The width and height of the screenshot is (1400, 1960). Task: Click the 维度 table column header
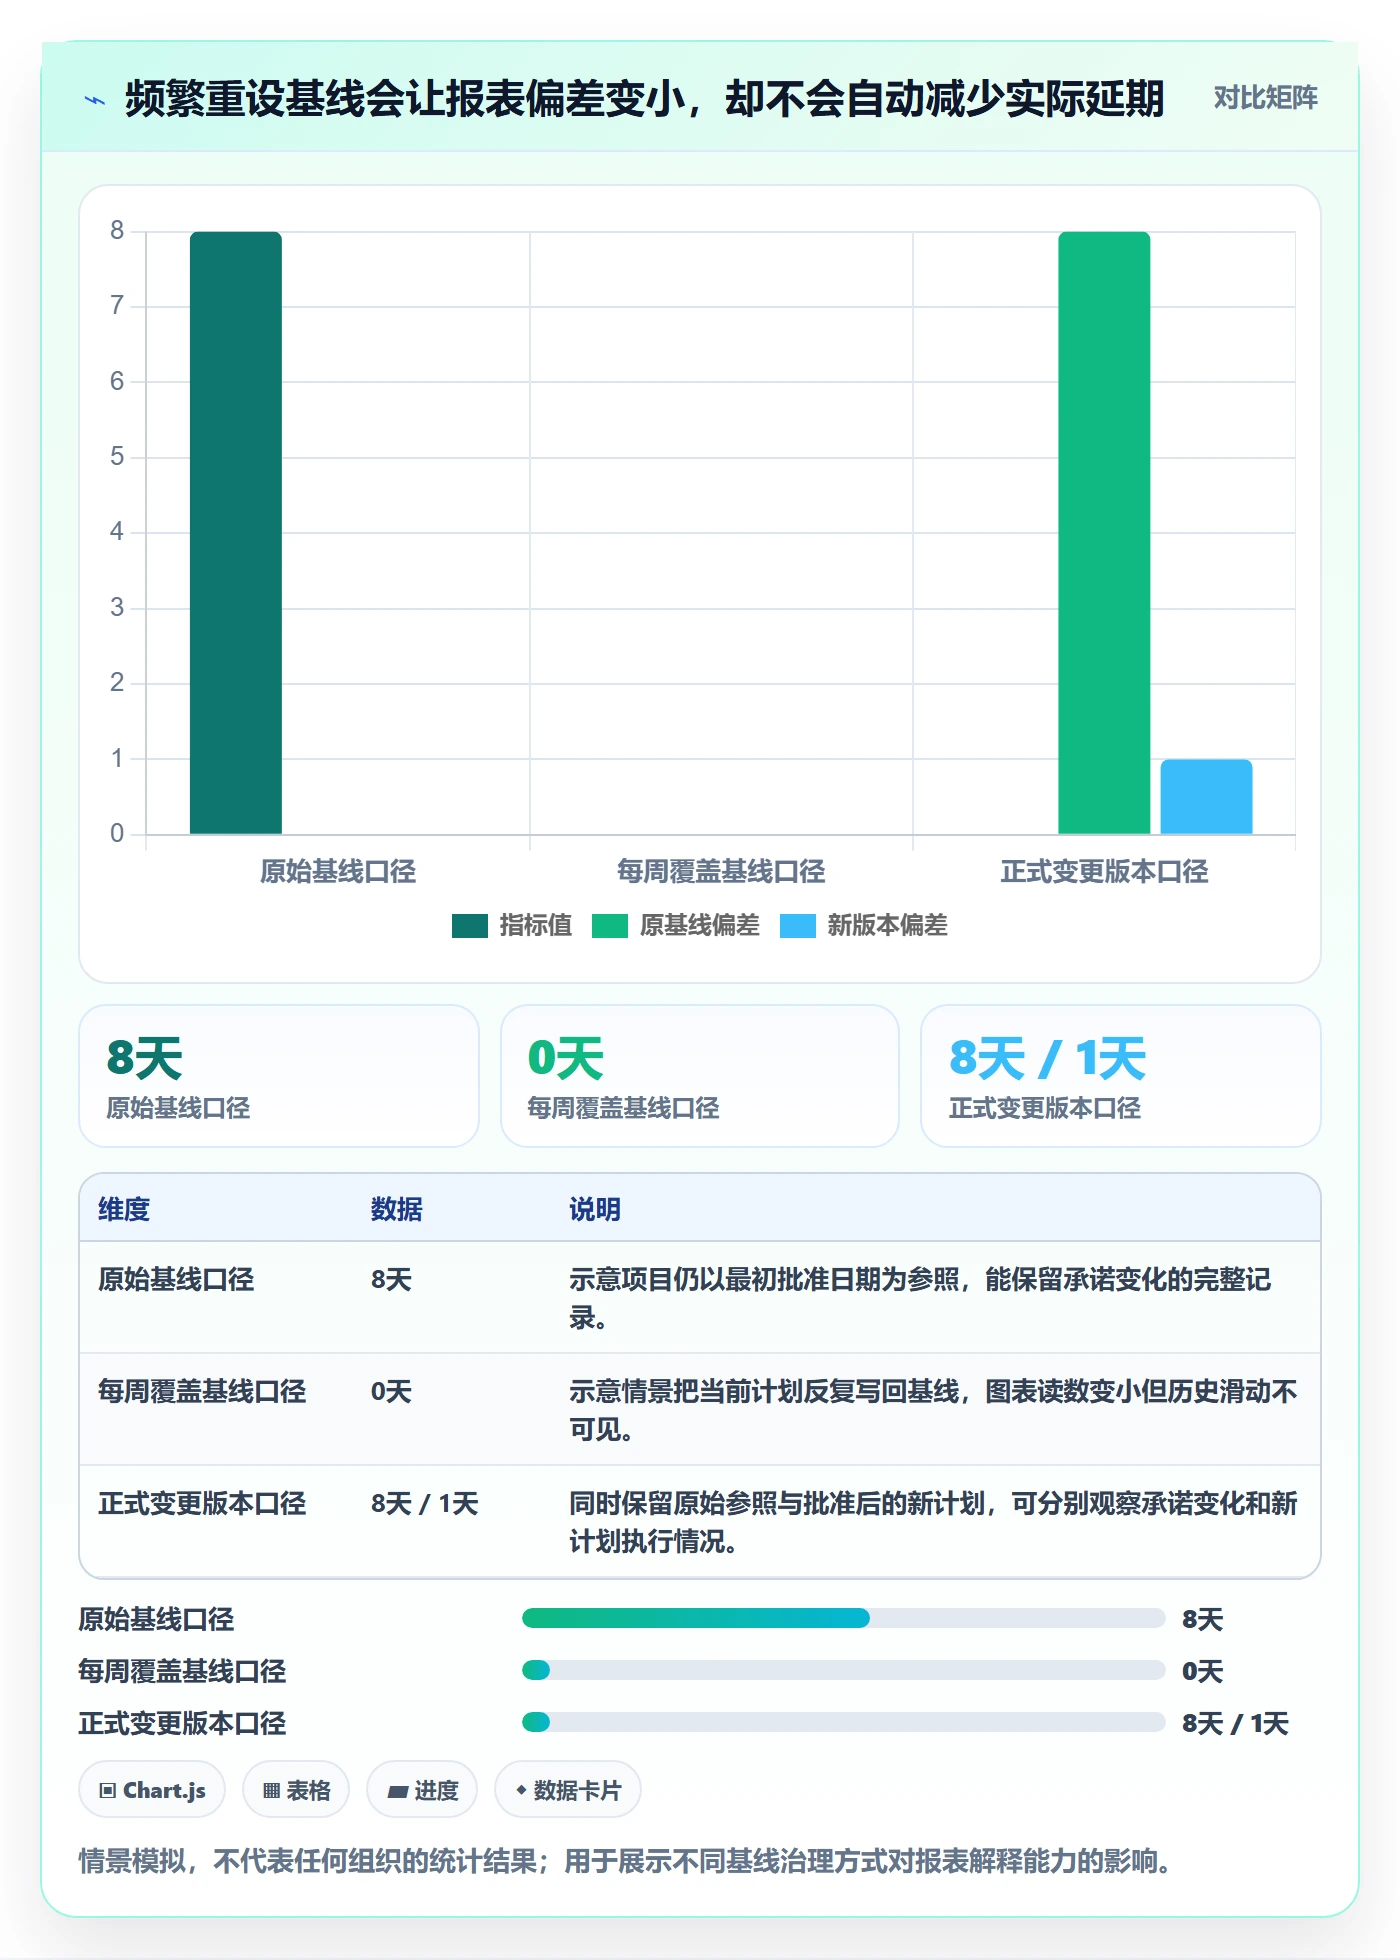tap(124, 1209)
